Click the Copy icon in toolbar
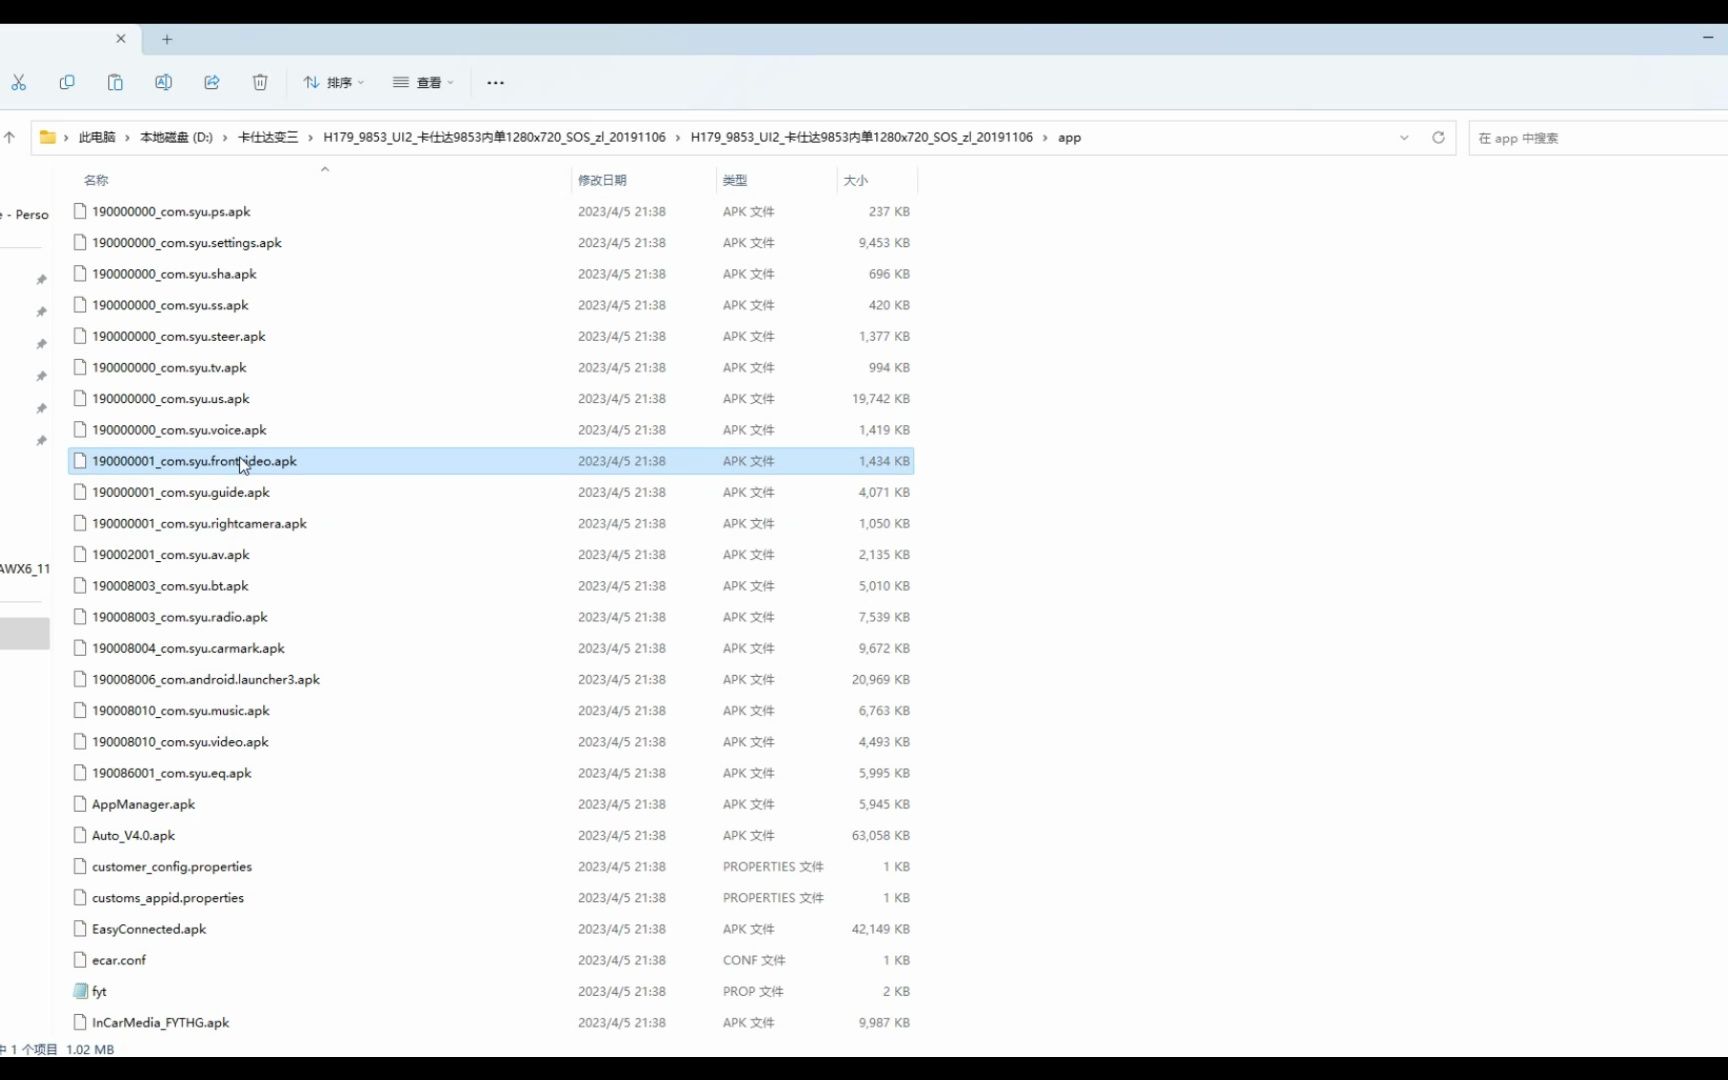 [x=67, y=82]
